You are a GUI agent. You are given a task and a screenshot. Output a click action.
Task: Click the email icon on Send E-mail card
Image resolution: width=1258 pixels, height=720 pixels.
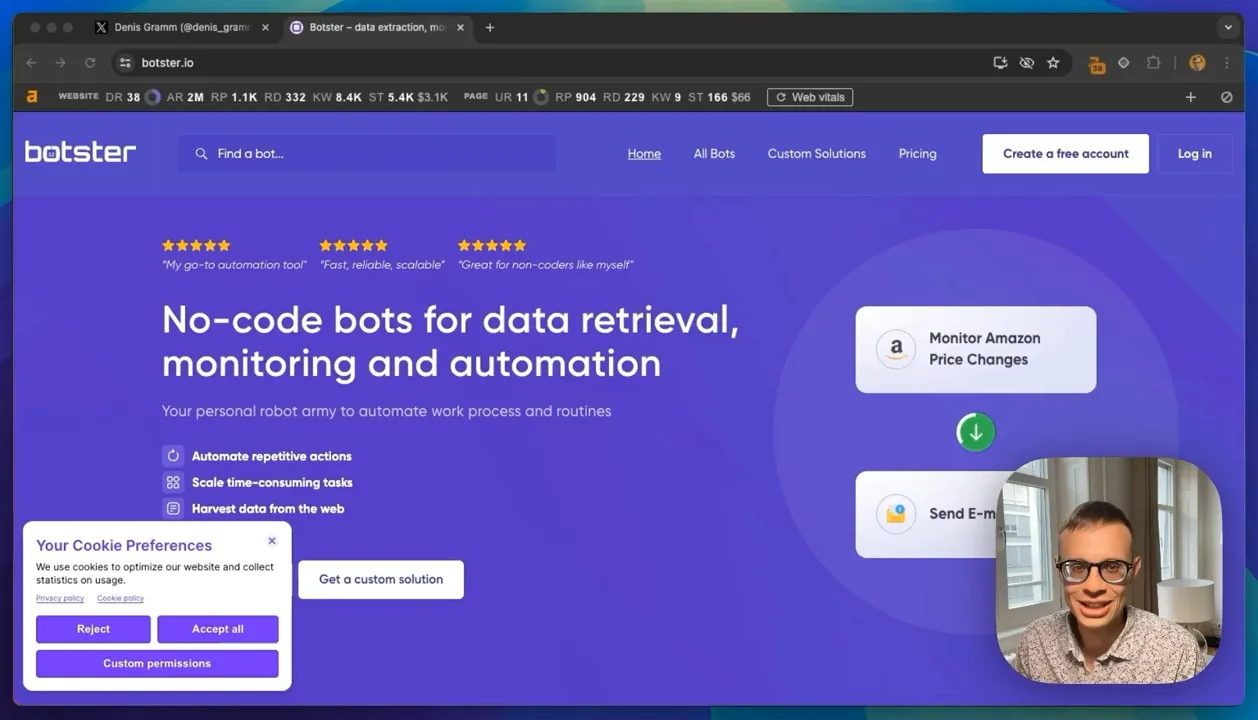896,514
